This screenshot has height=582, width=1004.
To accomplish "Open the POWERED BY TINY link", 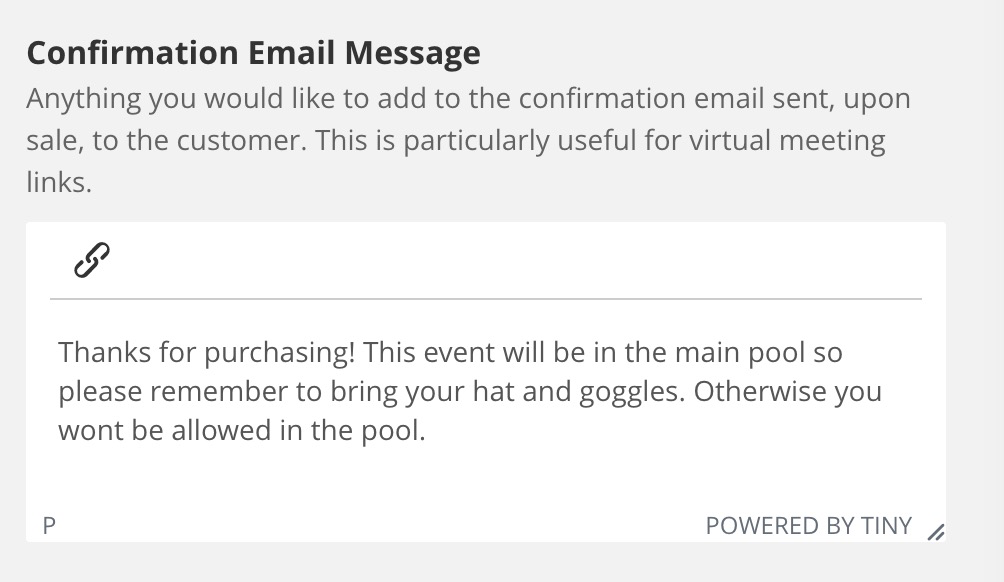I will 808,526.
